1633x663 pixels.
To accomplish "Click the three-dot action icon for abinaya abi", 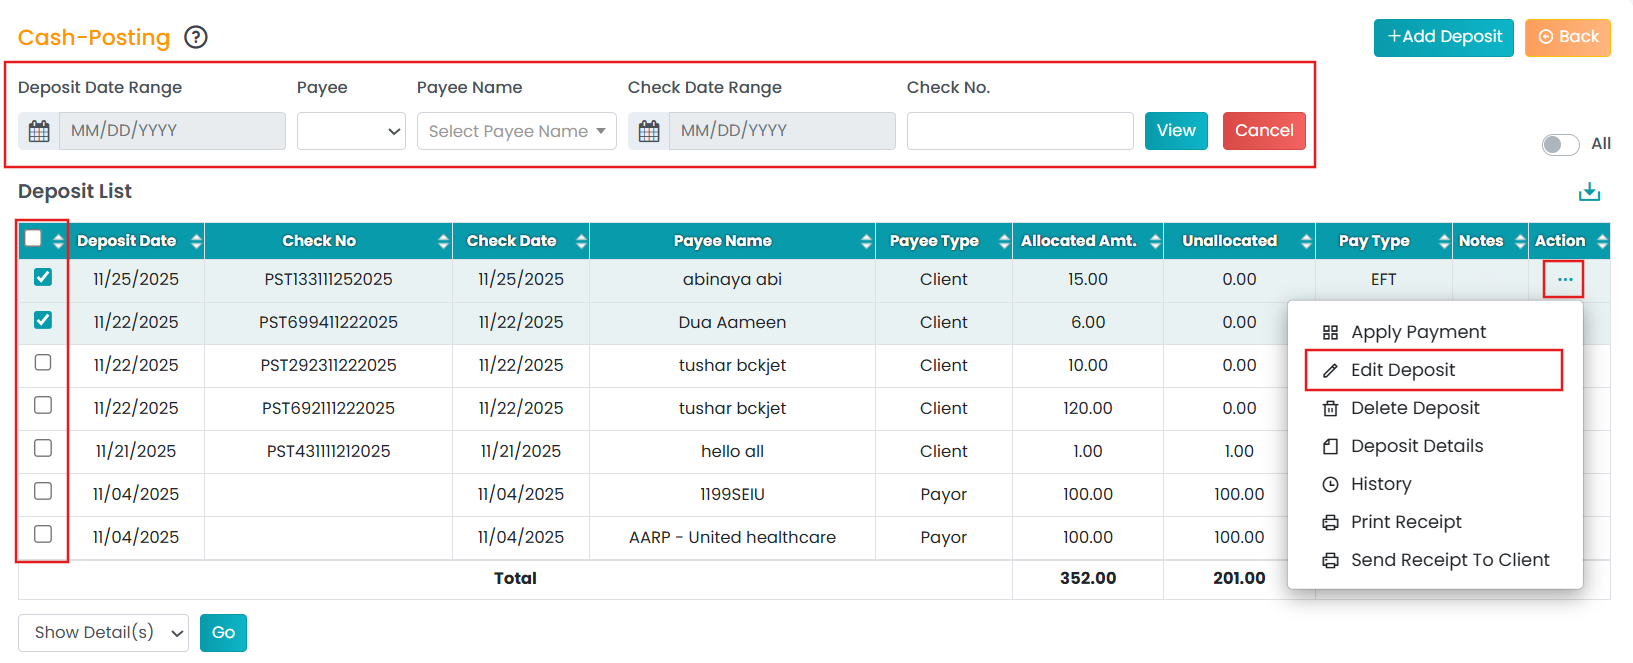I will point(1564,279).
